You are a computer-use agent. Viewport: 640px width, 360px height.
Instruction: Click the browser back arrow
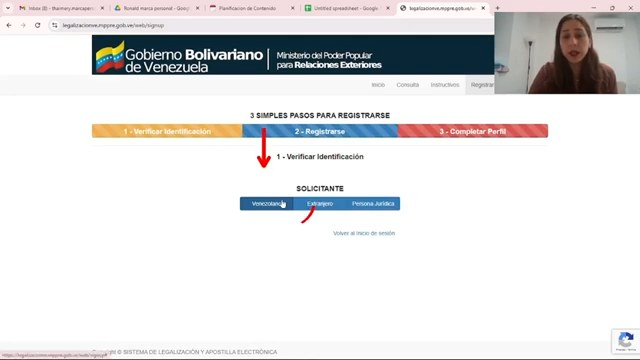click(x=9, y=25)
